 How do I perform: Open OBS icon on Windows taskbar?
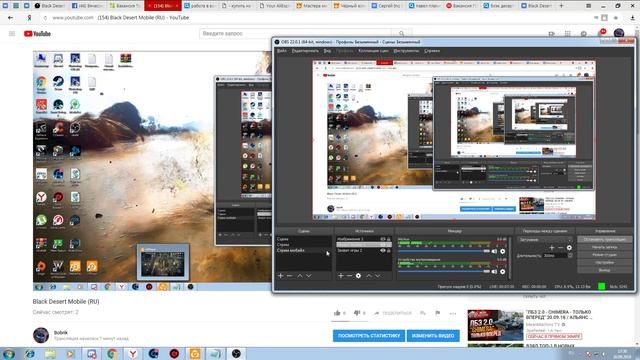(x=236, y=354)
